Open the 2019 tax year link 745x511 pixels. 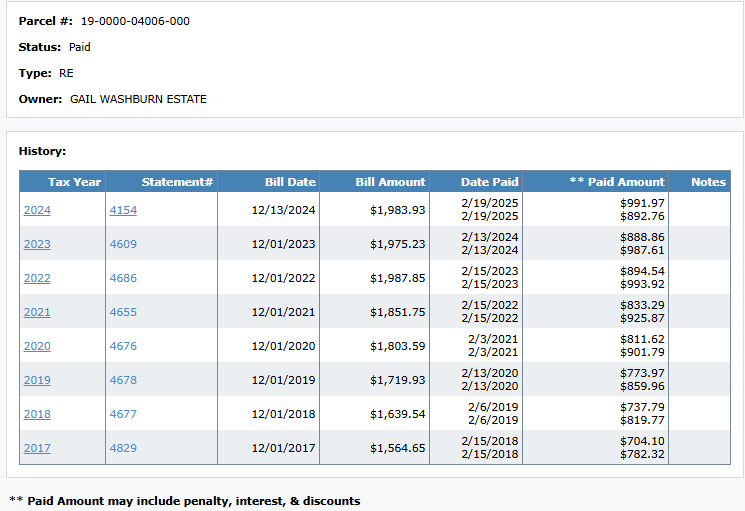click(37, 380)
